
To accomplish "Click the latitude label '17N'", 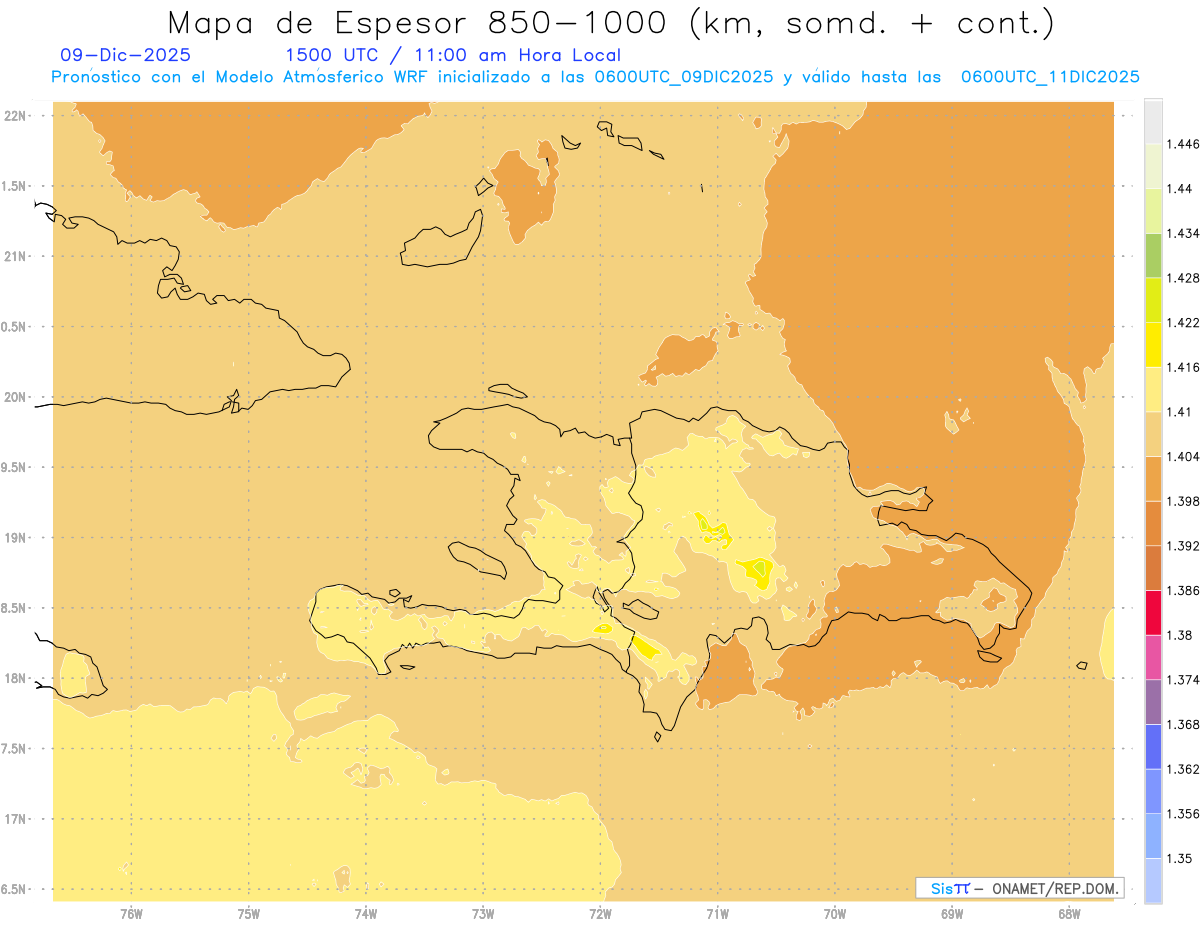I will (x=15, y=819).
